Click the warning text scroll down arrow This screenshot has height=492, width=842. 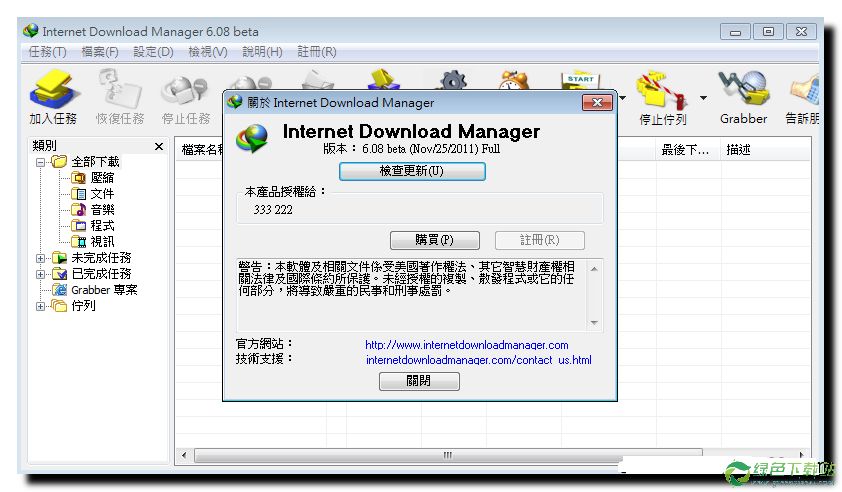pos(594,323)
